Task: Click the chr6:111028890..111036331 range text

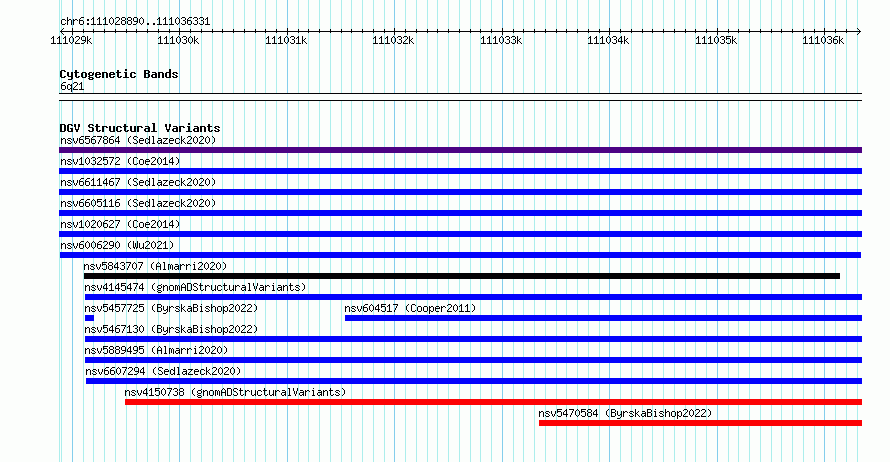Action: click(135, 22)
